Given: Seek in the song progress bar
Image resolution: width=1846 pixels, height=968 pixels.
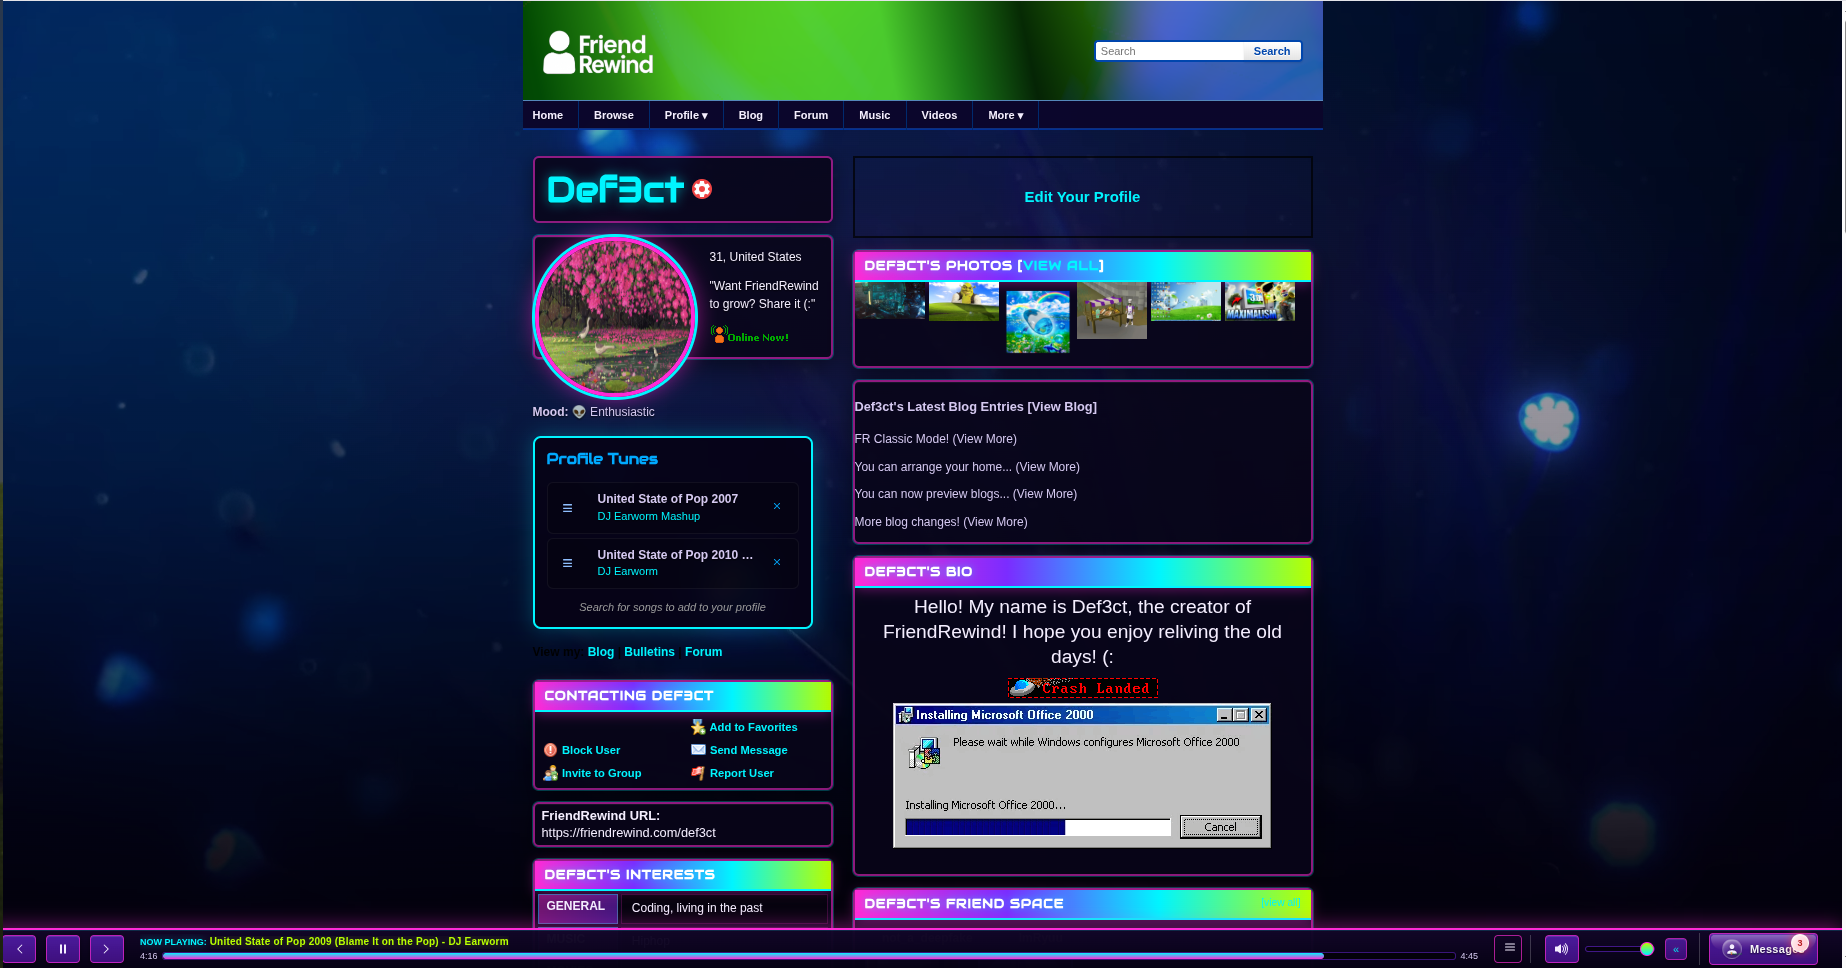Looking at the screenshot, I should tap(809, 956).
